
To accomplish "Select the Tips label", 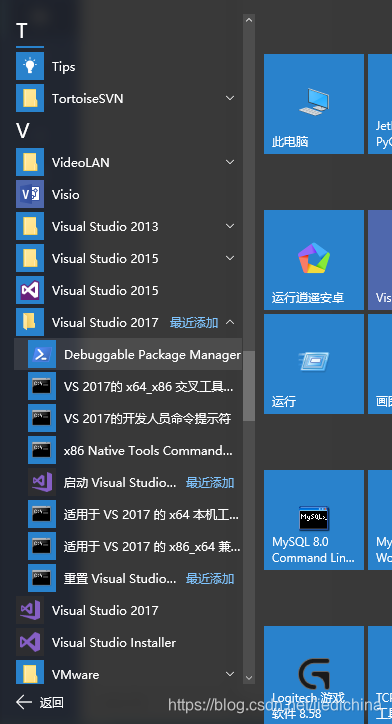I will point(64,67).
